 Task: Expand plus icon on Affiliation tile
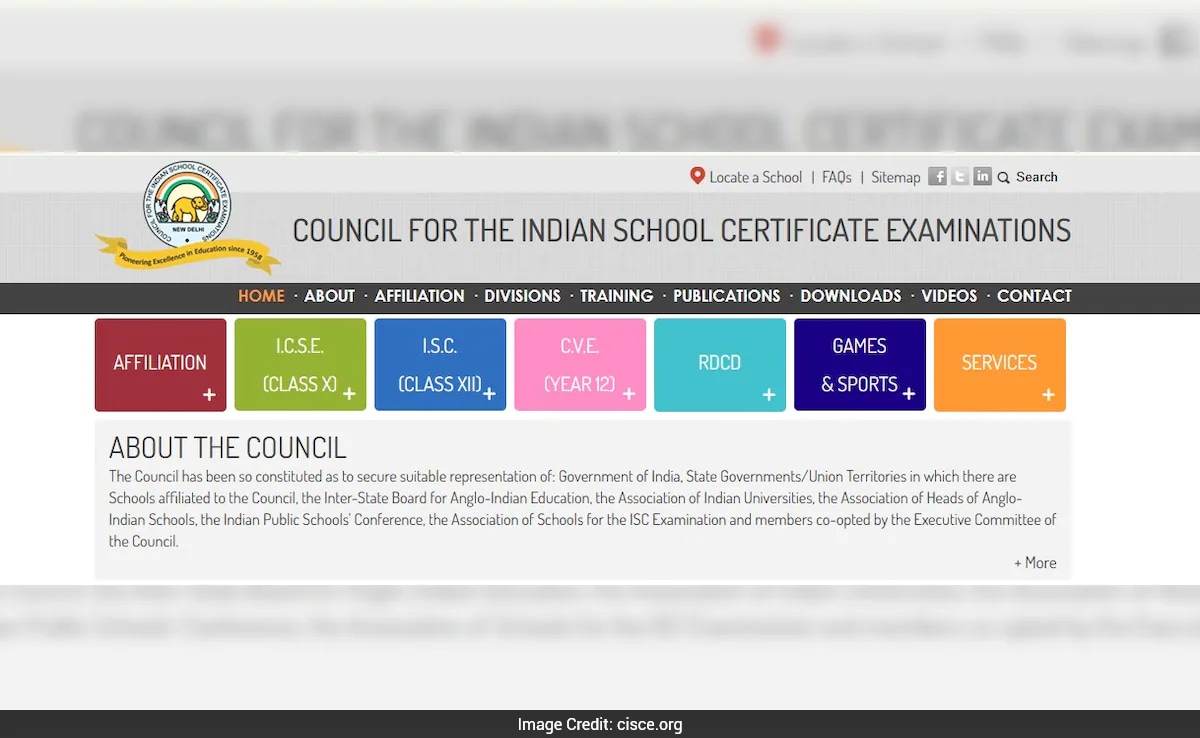[209, 395]
